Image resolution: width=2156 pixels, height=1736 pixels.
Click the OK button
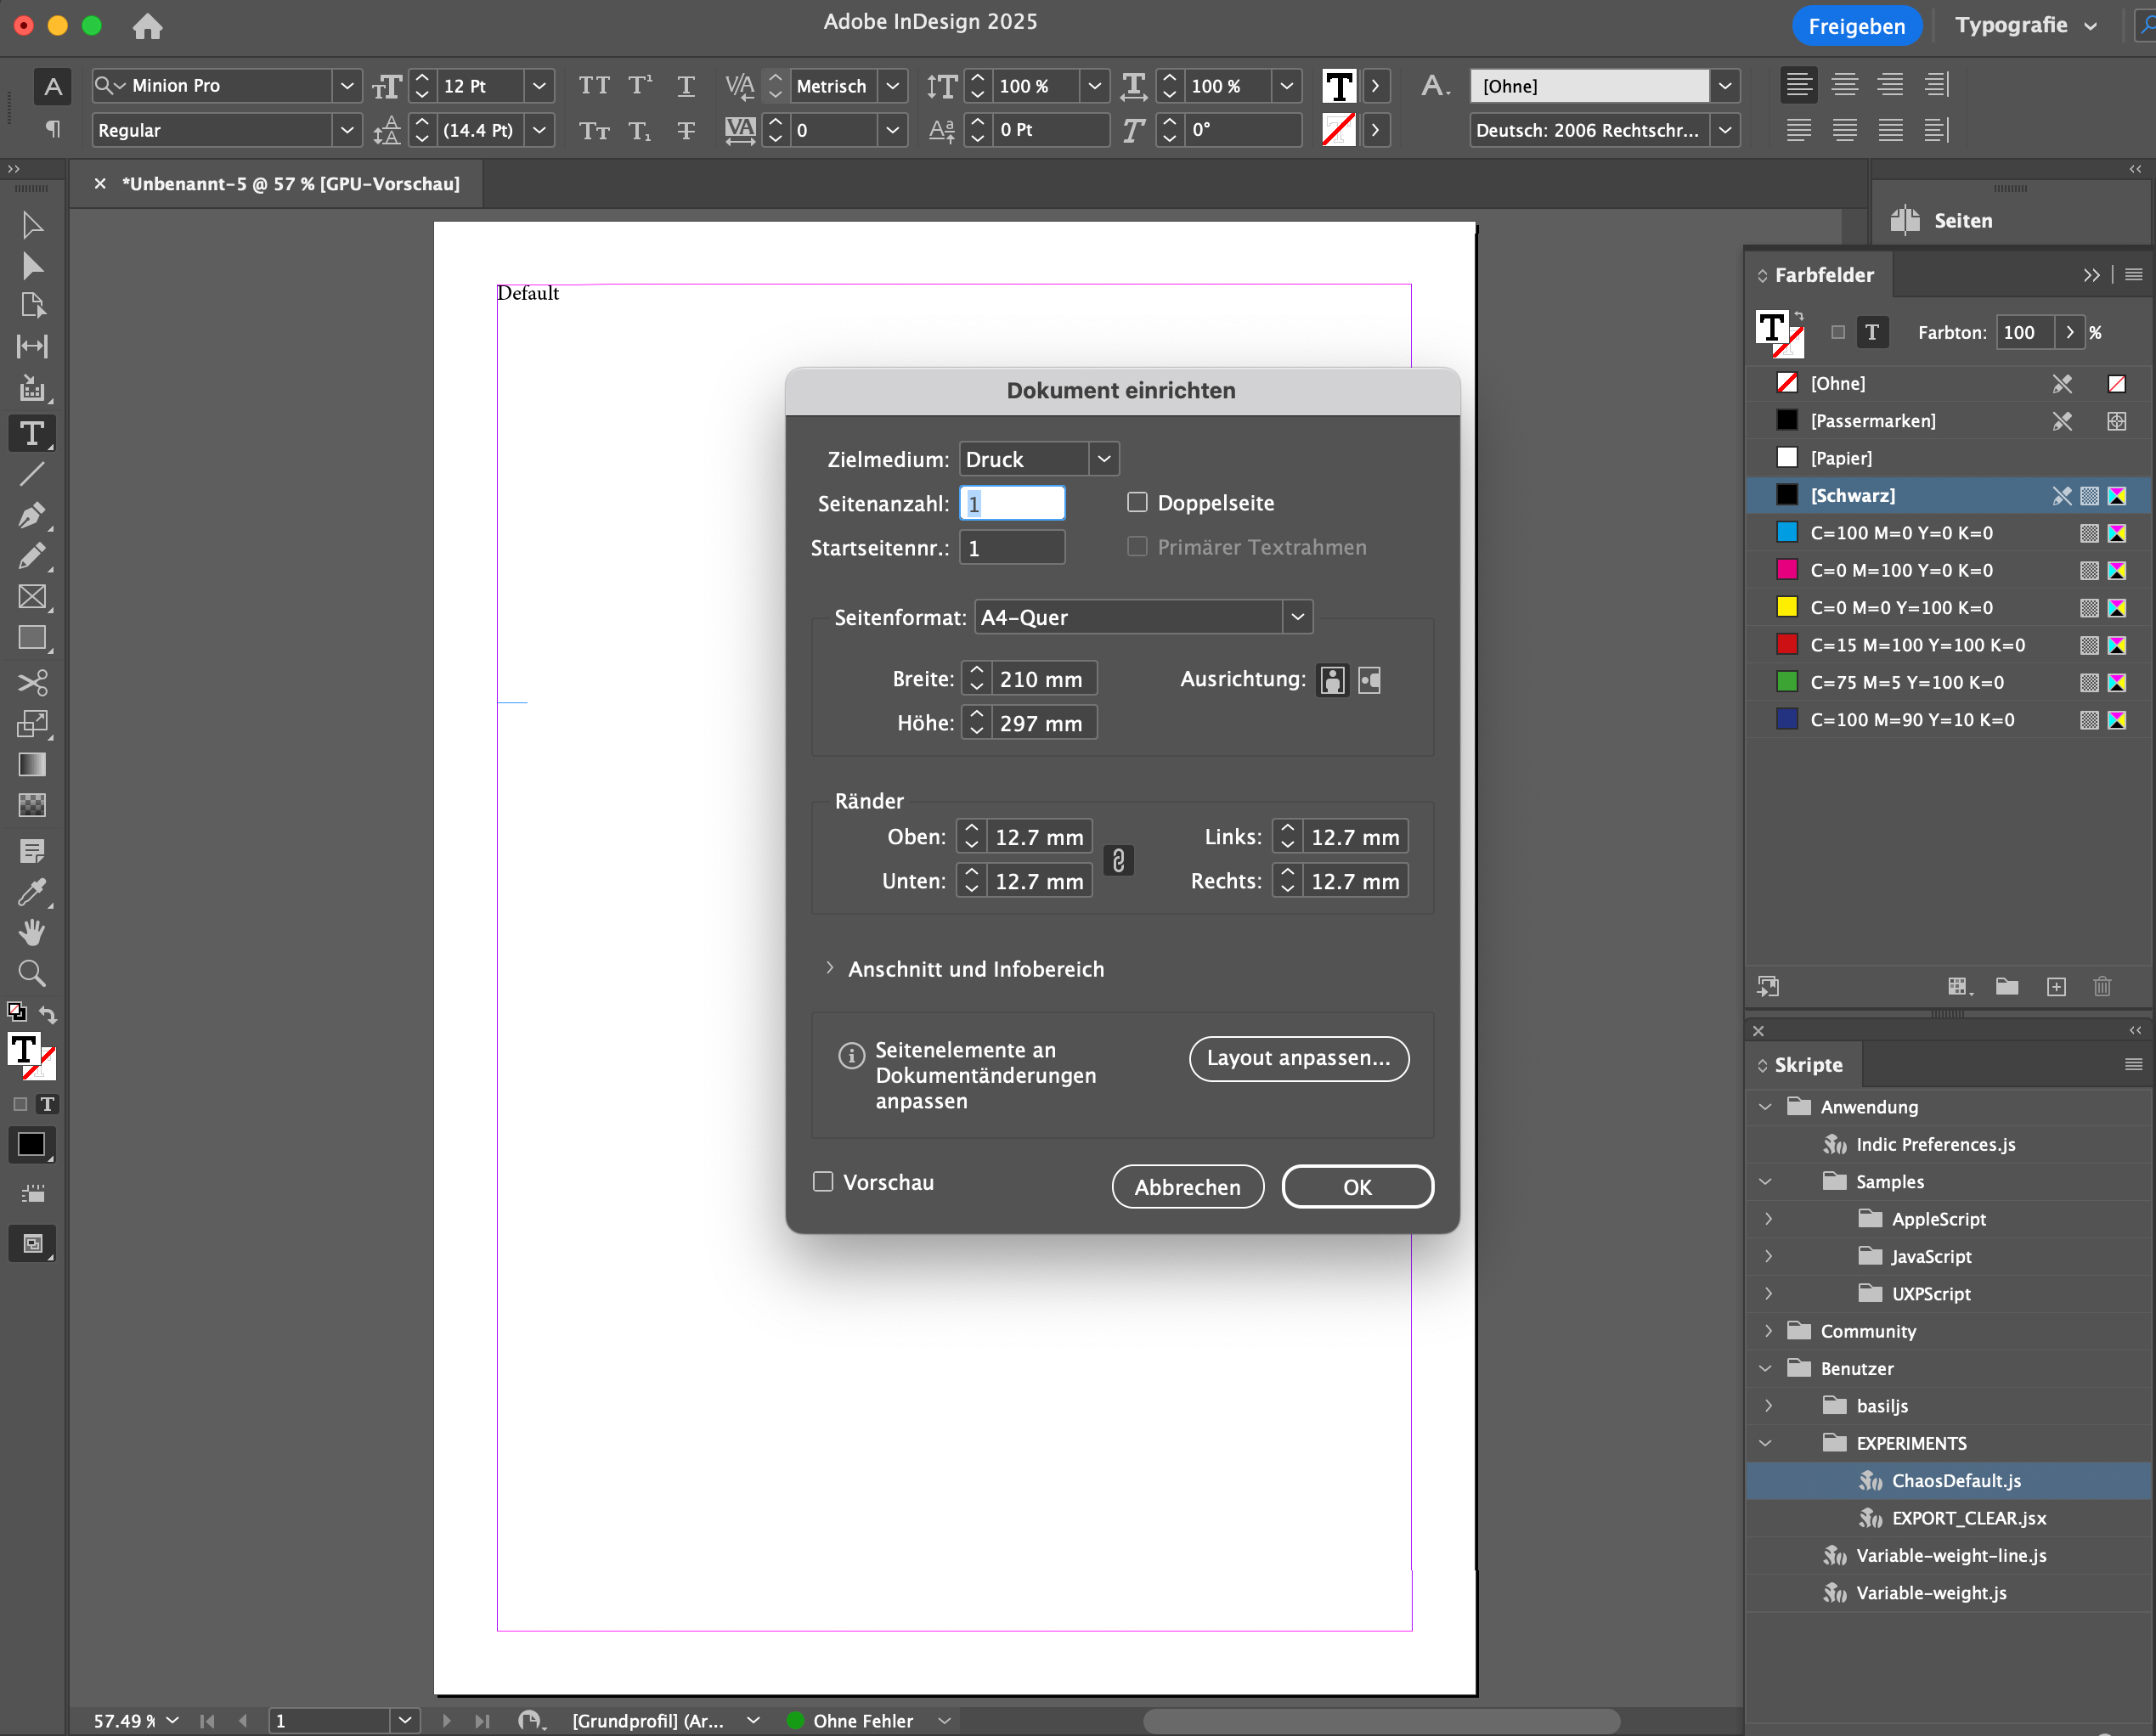pyautogui.click(x=1357, y=1186)
